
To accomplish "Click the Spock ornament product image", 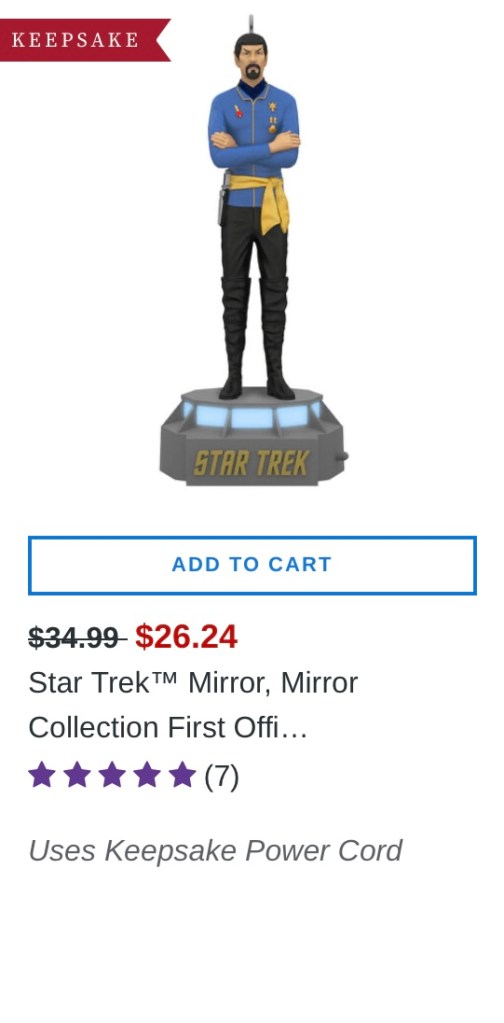I will coord(253,251).
